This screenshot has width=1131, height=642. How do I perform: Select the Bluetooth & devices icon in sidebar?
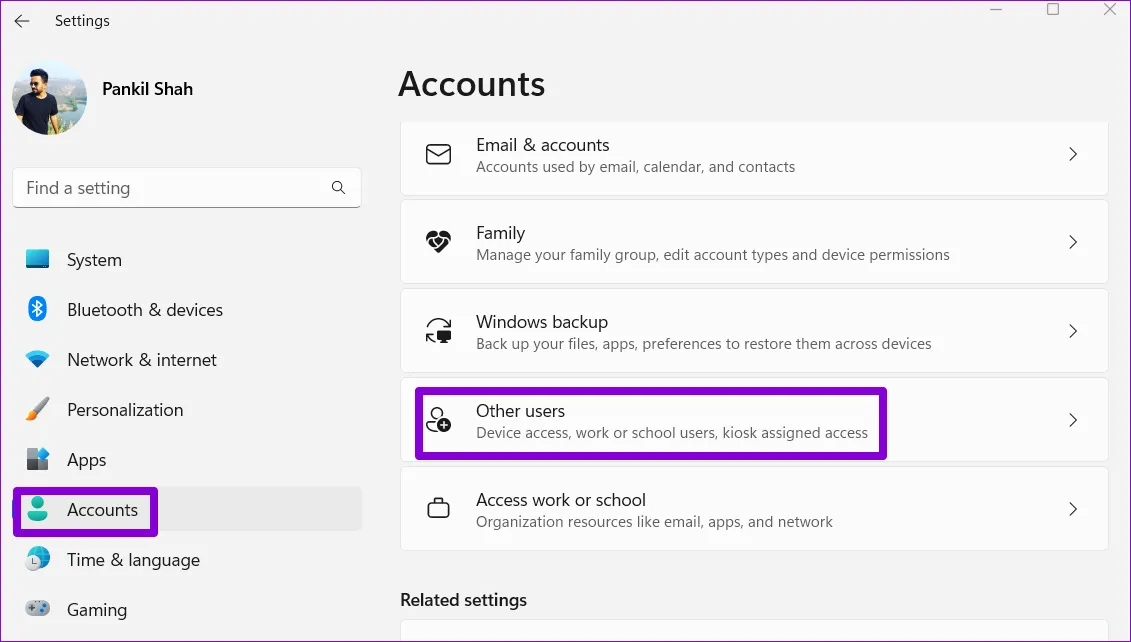36,310
